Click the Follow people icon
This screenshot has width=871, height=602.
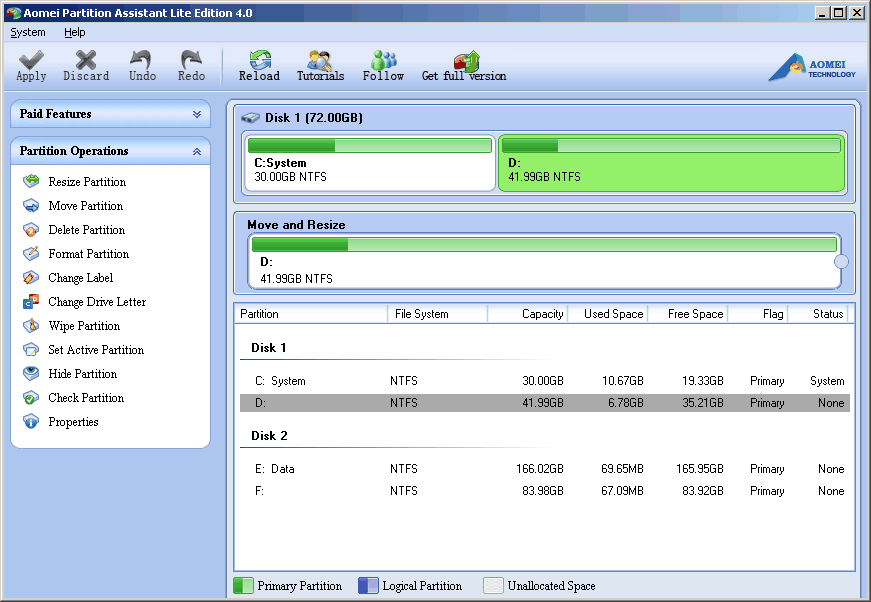[x=384, y=59]
